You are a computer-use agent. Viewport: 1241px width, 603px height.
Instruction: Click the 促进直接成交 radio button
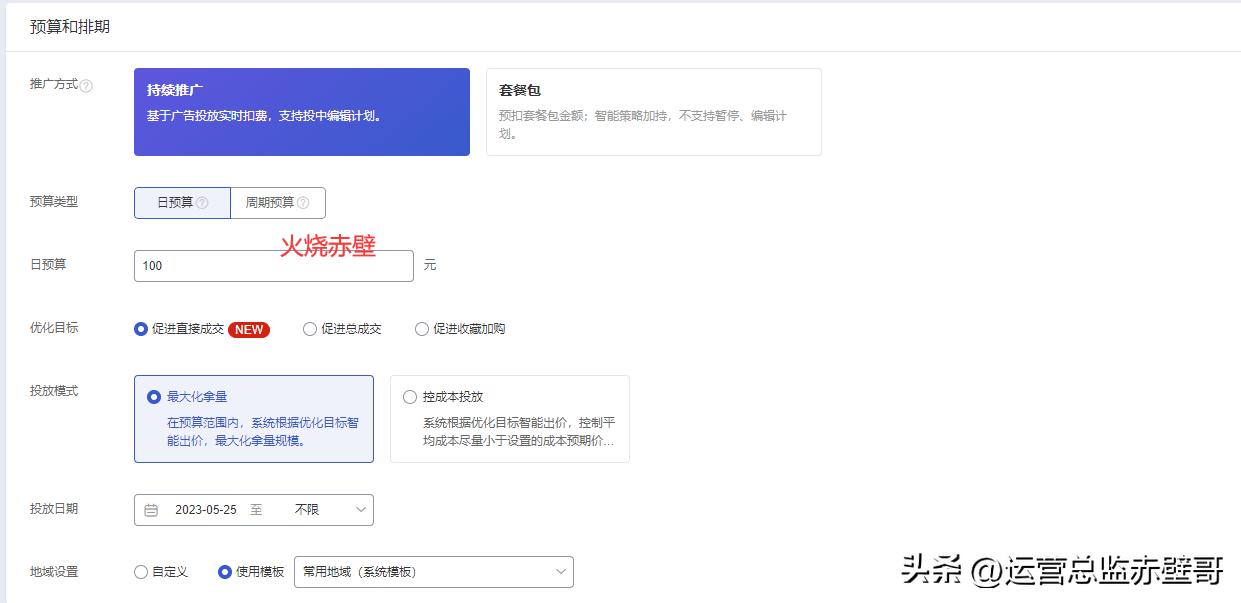(x=140, y=329)
